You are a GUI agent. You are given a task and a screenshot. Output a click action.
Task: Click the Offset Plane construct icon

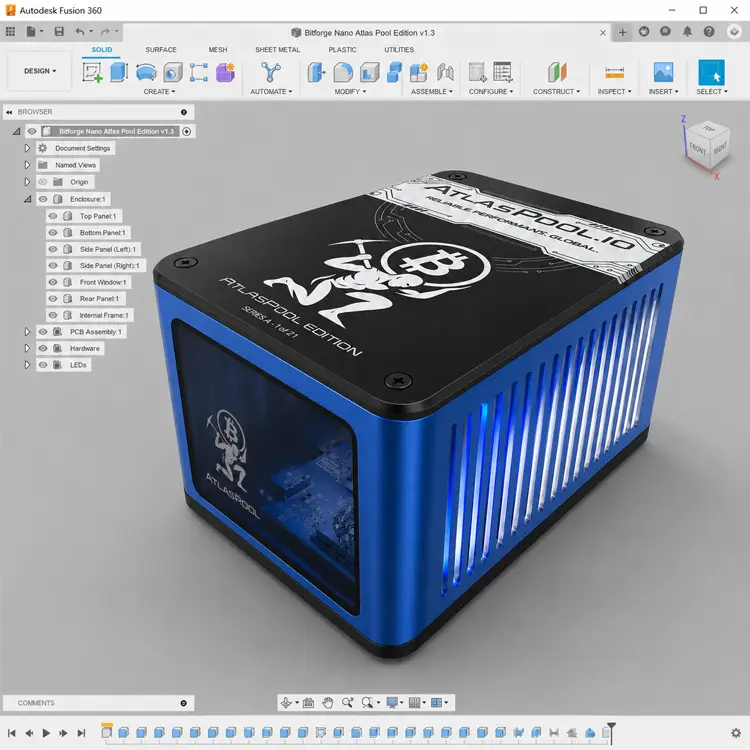pyautogui.click(x=557, y=72)
